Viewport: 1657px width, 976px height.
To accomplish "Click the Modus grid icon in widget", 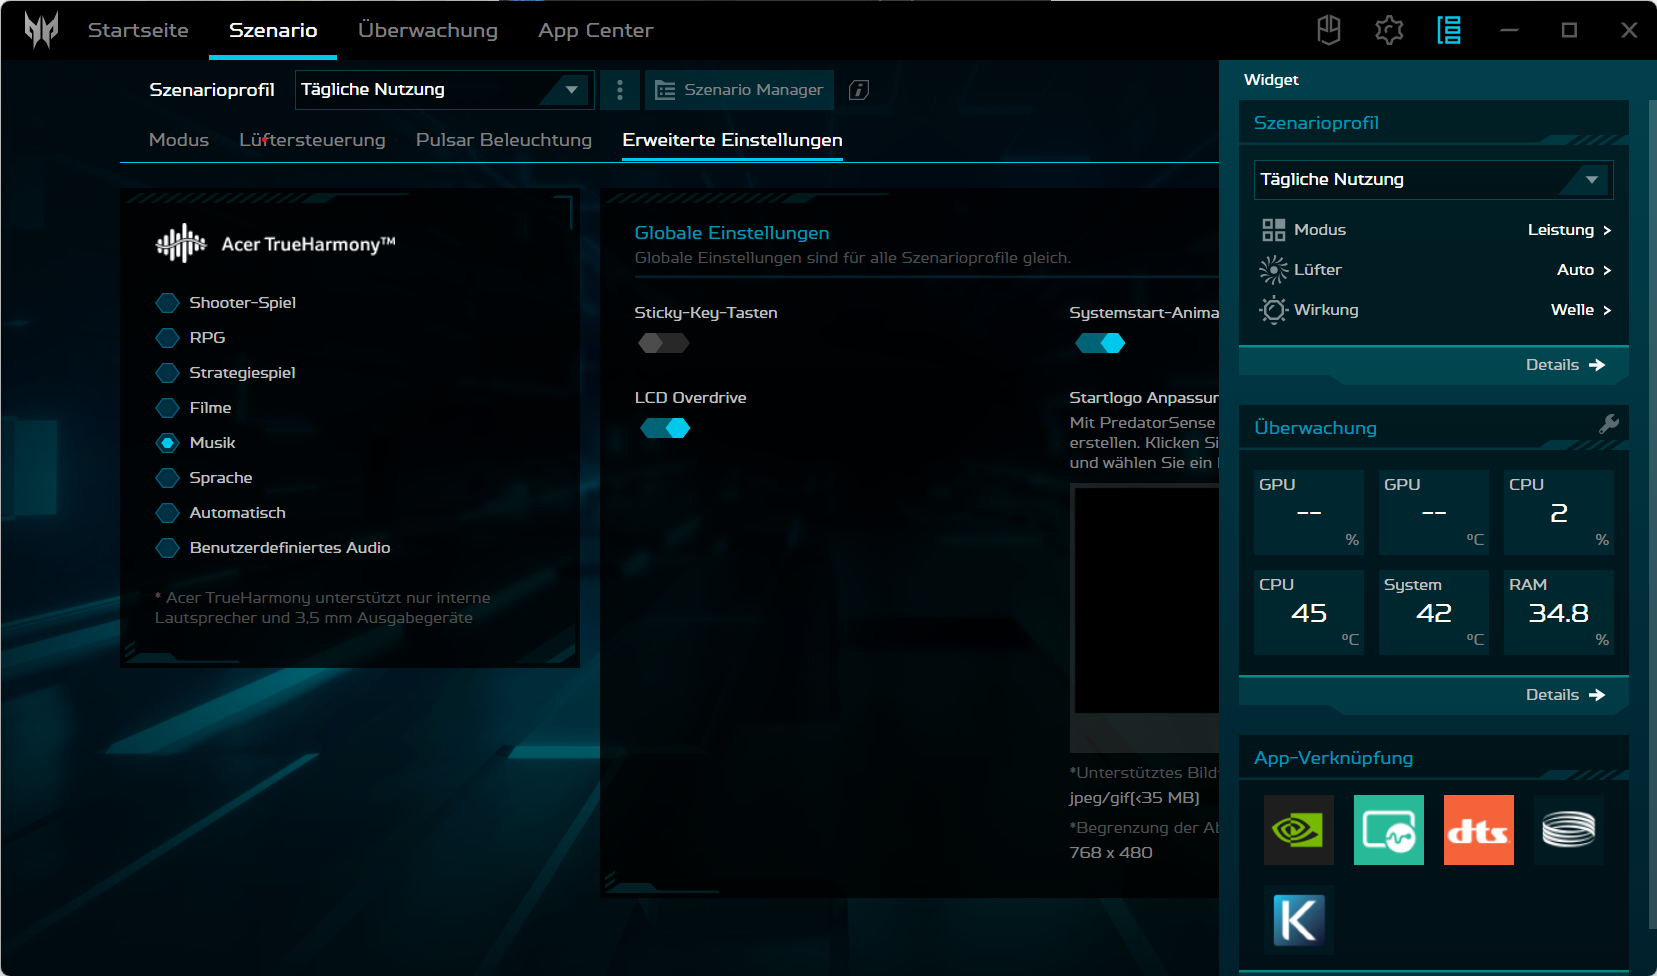I will point(1273,230).
